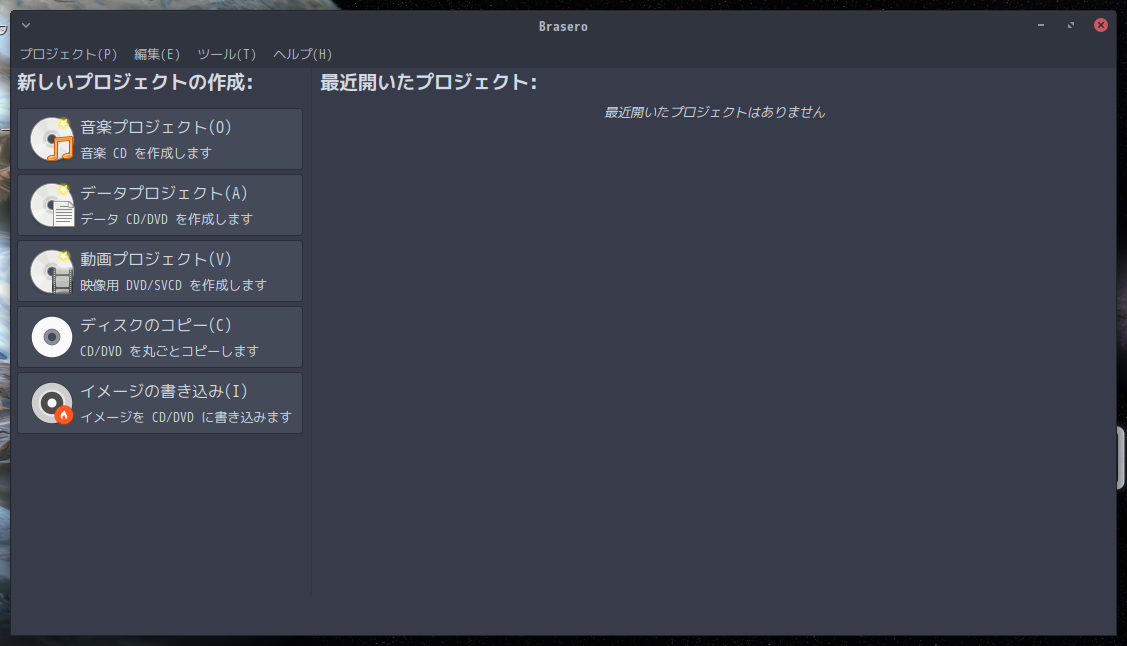Screen dimensions: 1127x646
Task: Click the data disc document icon
Action: [x=52, y=205]
